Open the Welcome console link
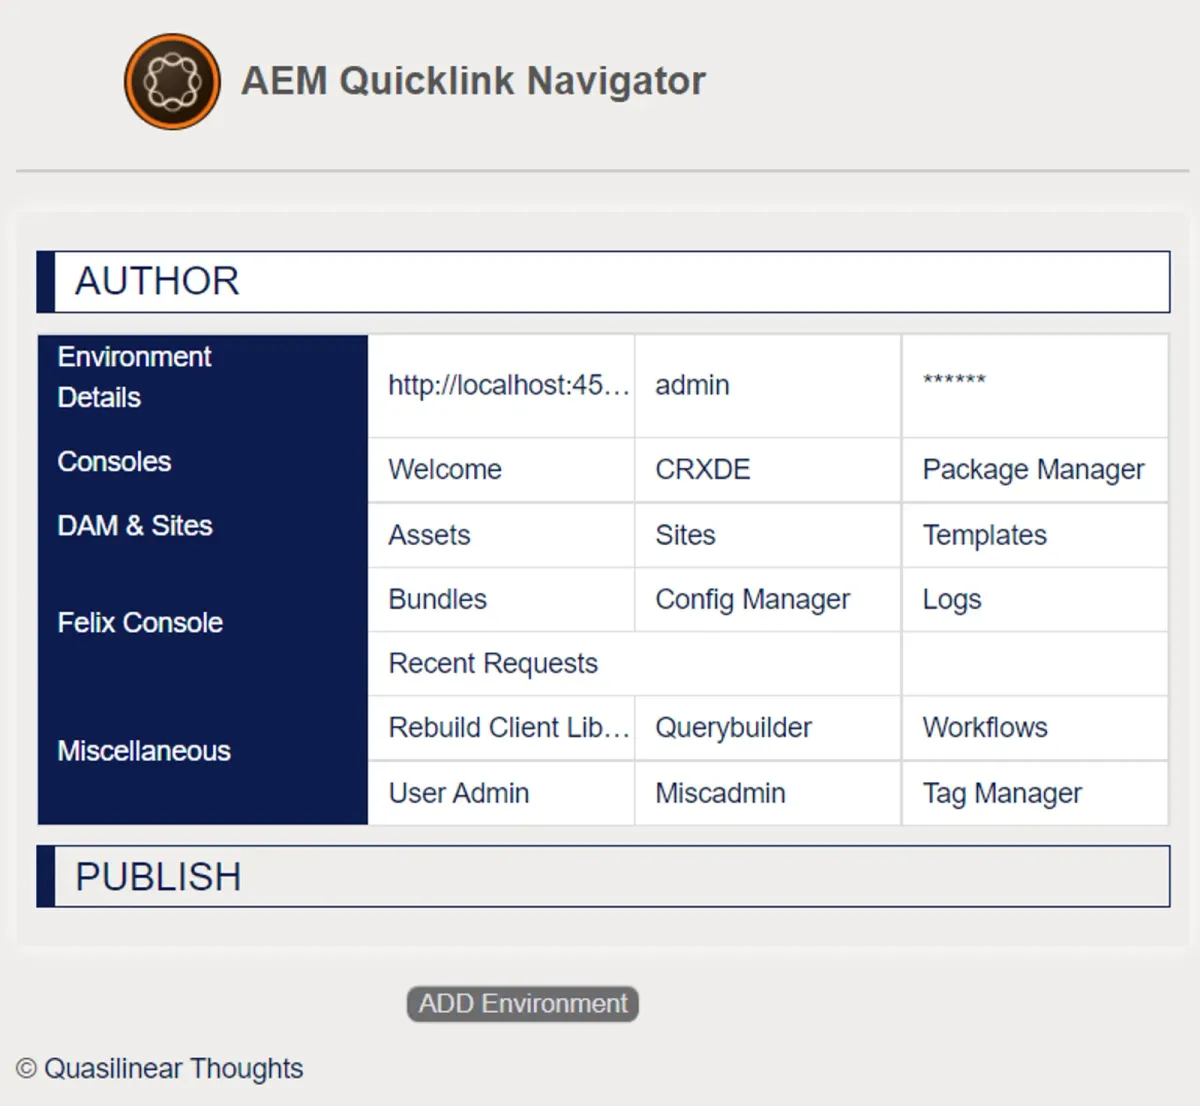 [445, 470]
